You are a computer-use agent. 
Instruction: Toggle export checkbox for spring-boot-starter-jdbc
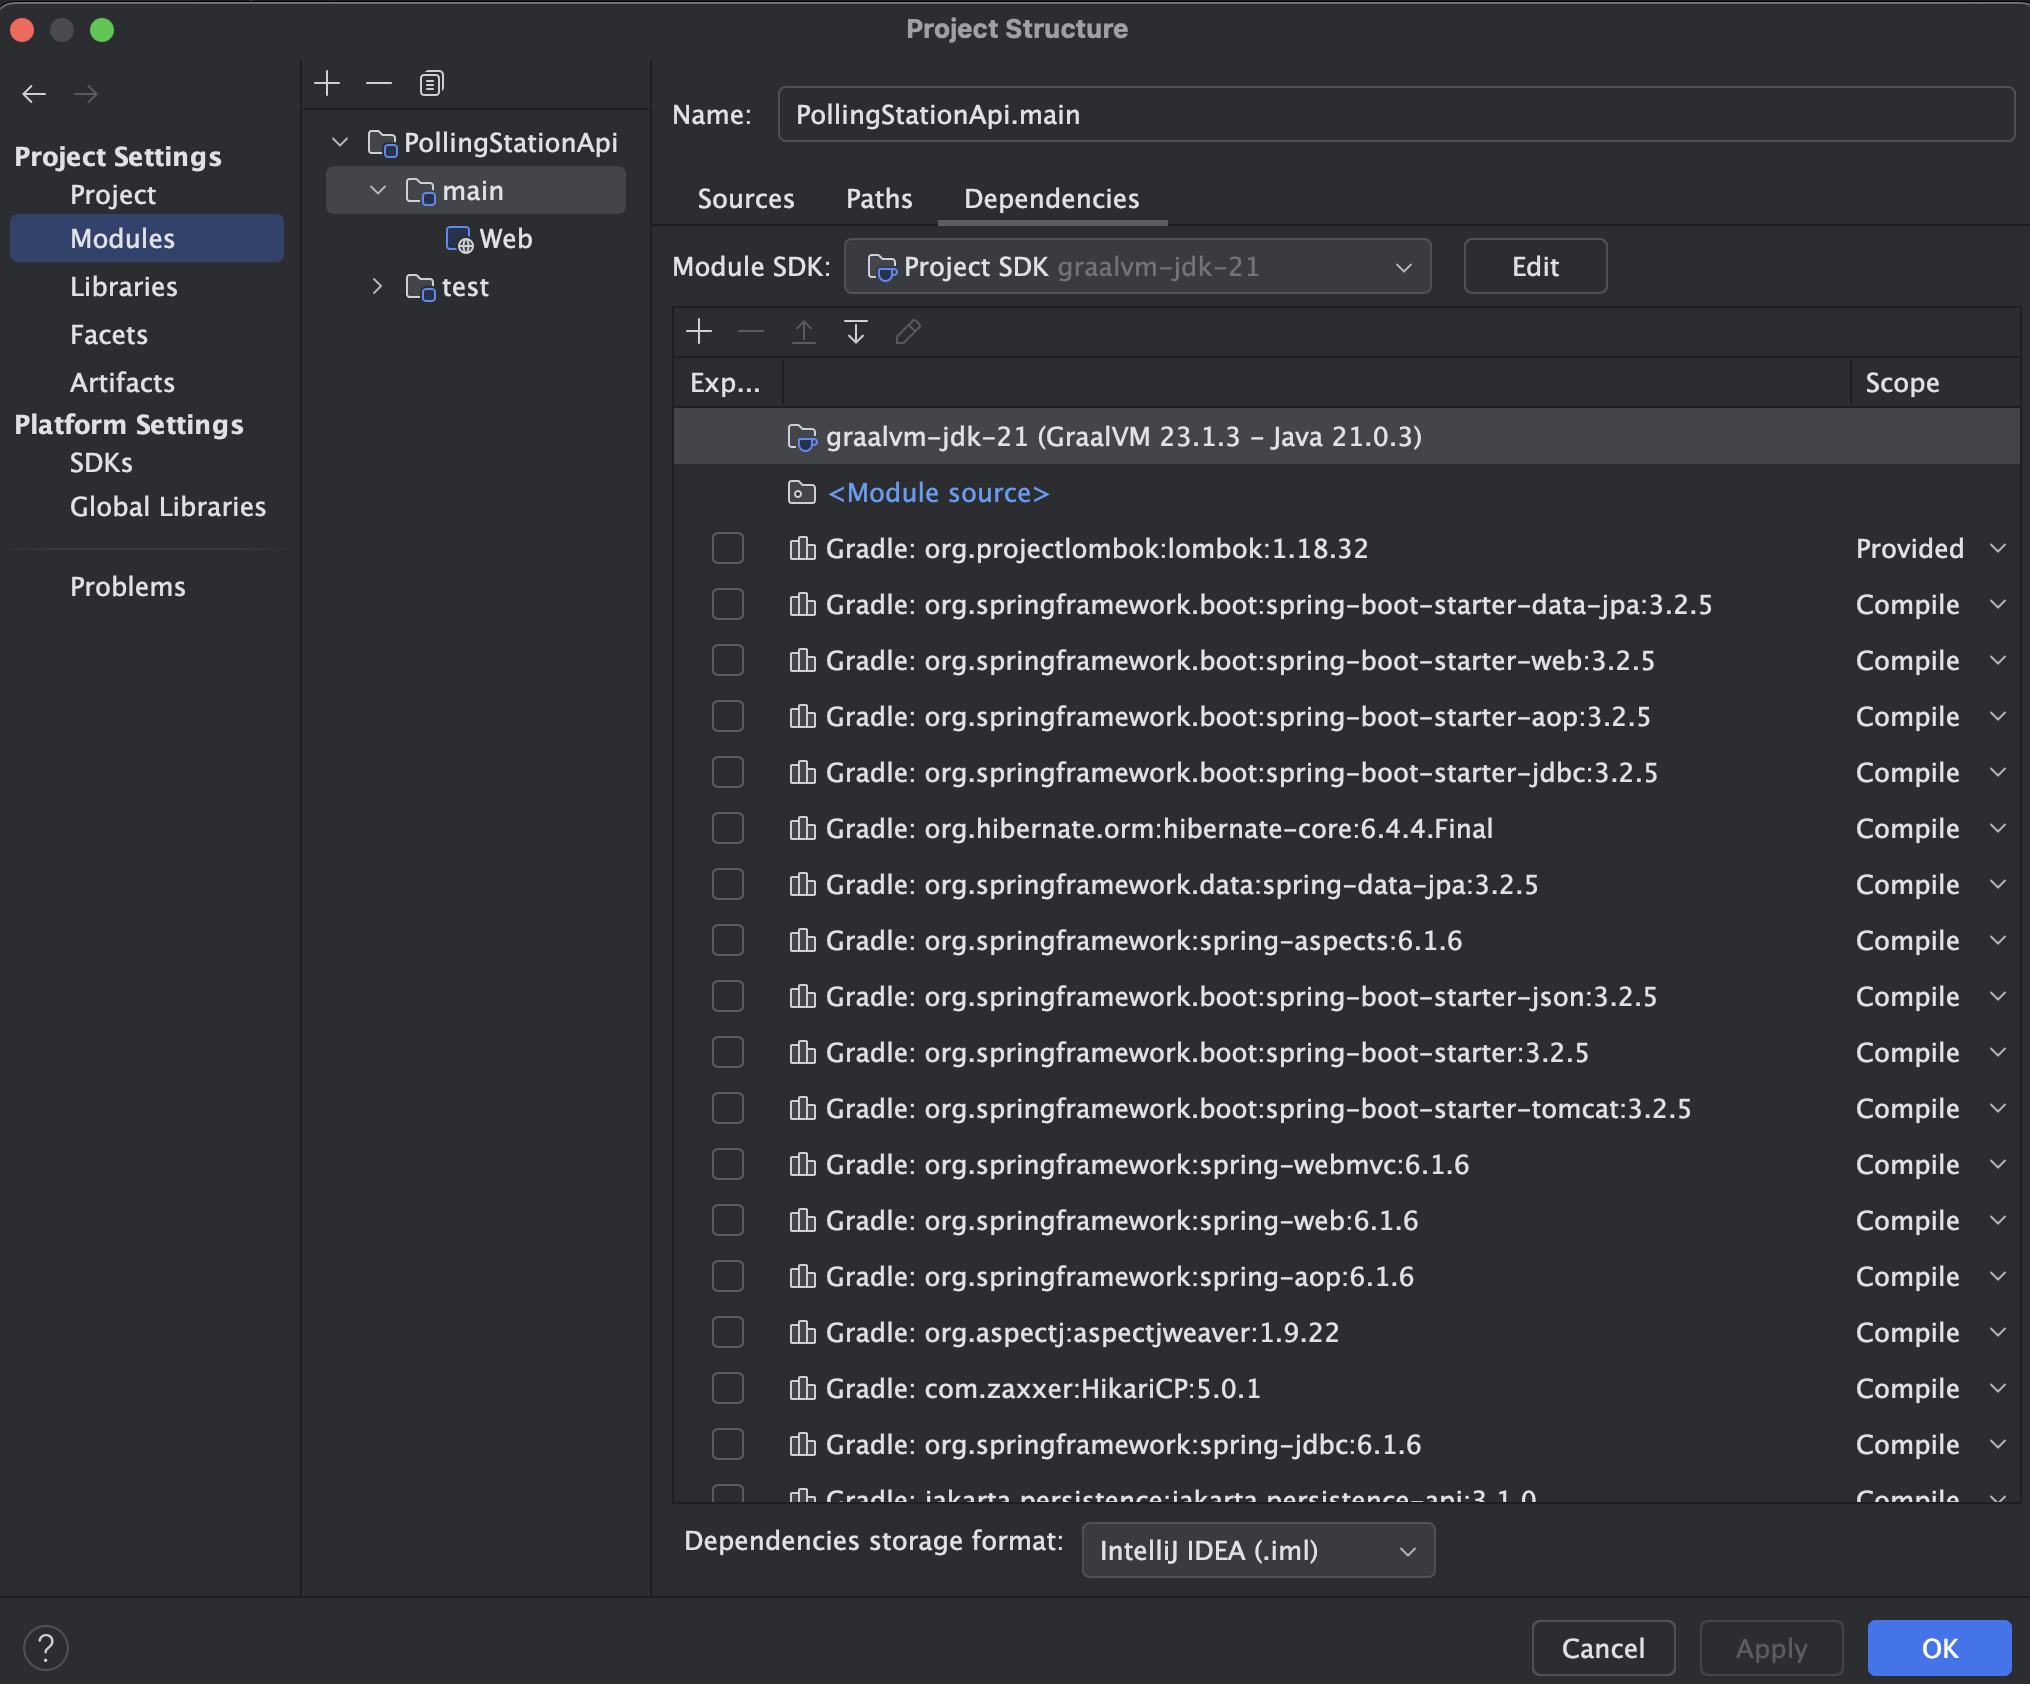[x=728, y=772]
